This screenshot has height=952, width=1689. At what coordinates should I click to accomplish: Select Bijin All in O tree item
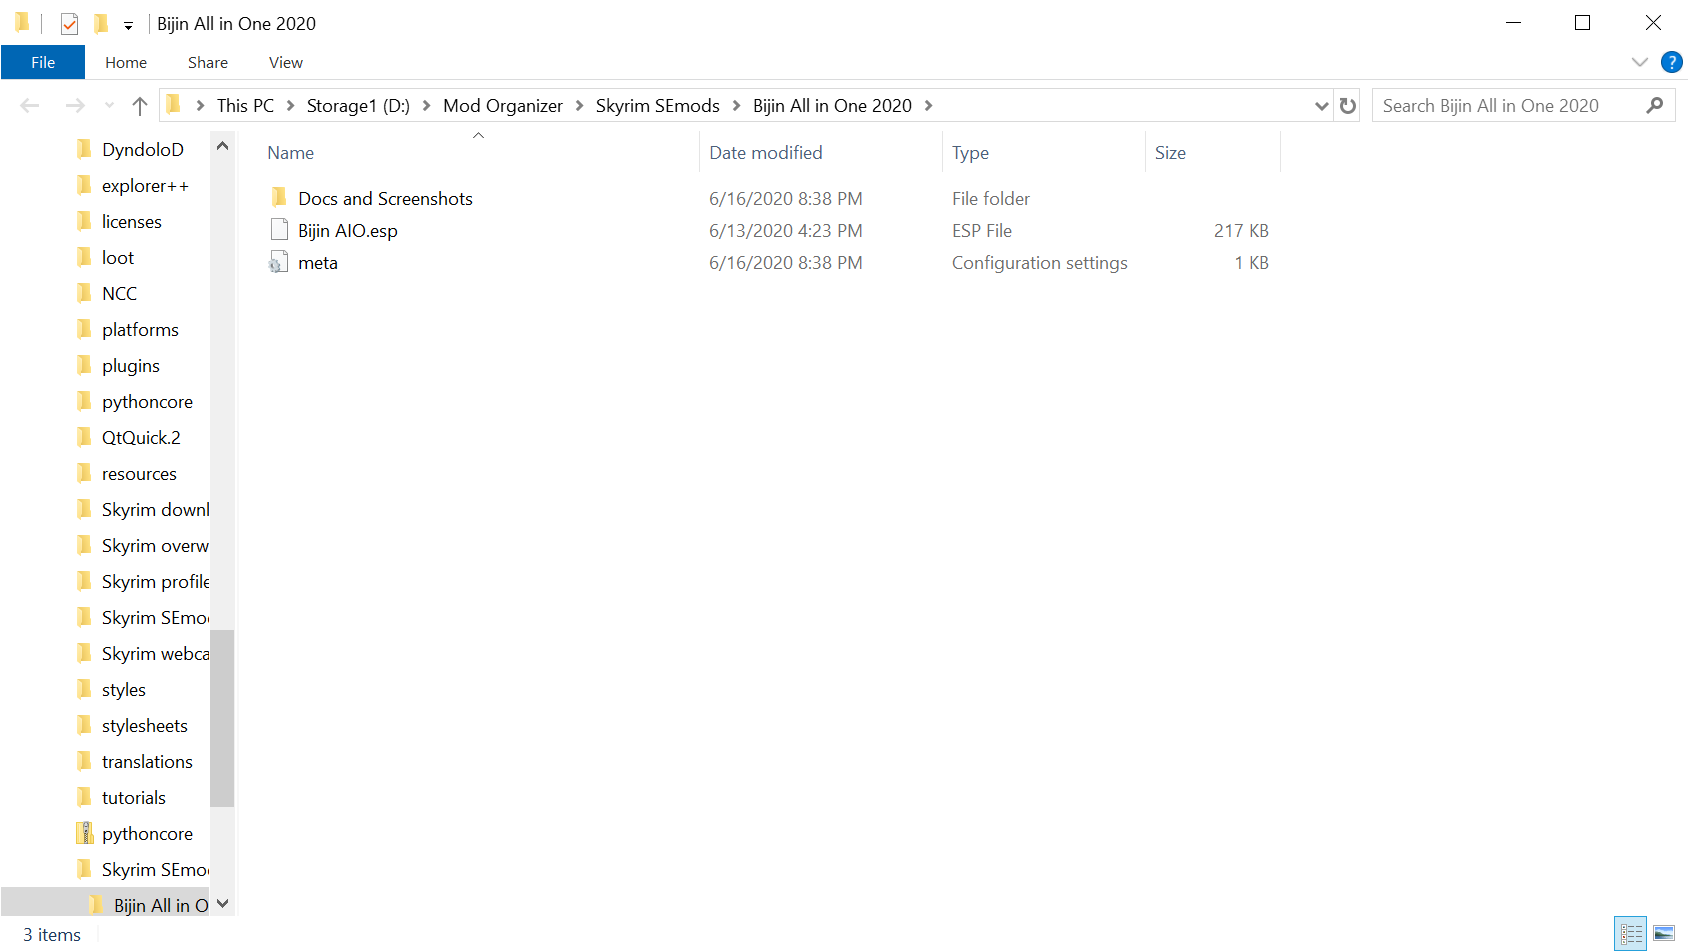pyautogui.click(x=161, y=905)
